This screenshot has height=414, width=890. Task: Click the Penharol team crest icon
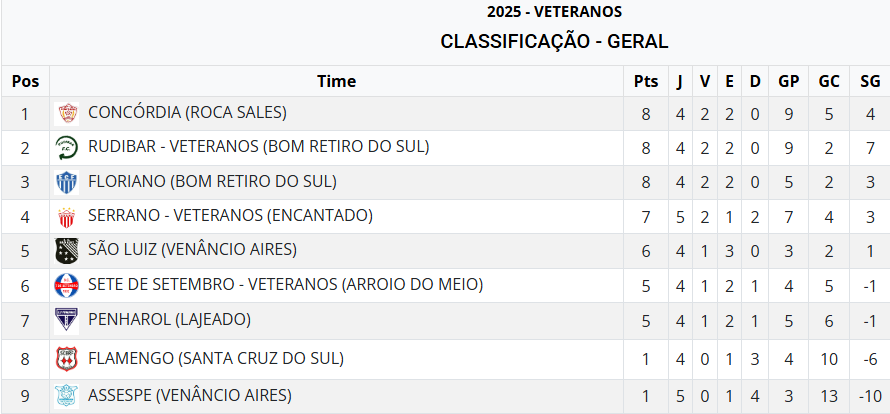coord(67,321)
